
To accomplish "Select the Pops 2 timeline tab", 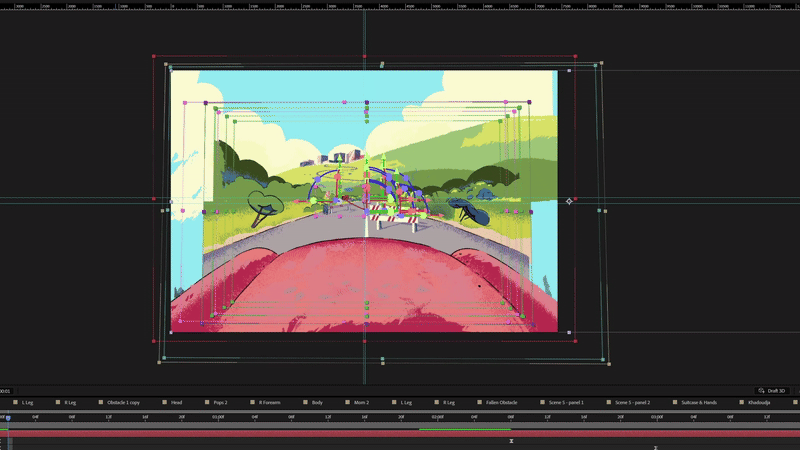I will [220, 403].
